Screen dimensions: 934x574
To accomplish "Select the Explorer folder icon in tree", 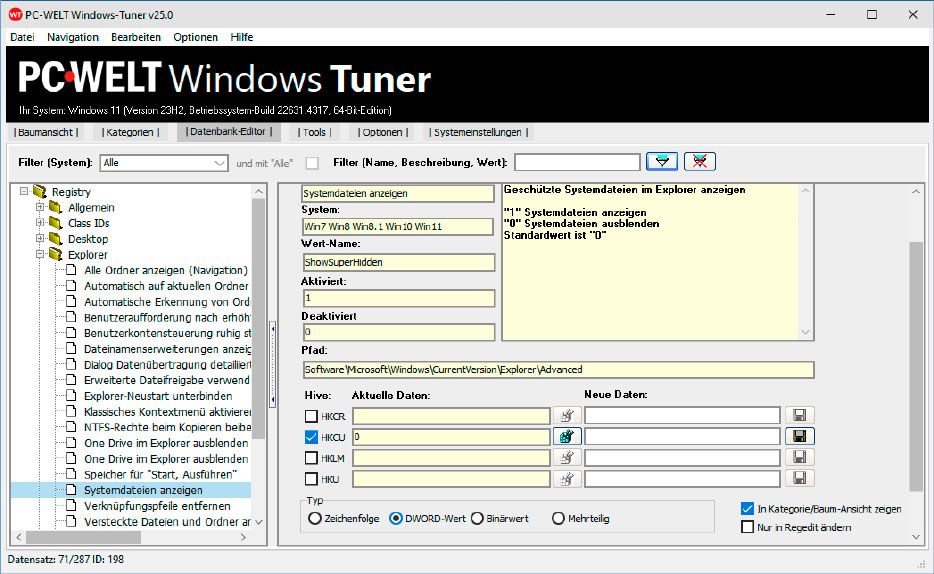I will (55, 254).
